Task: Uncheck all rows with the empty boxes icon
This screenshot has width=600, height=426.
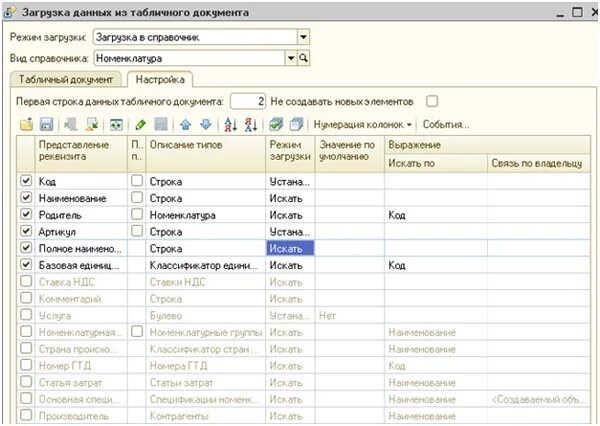Action: pos(297,124)
